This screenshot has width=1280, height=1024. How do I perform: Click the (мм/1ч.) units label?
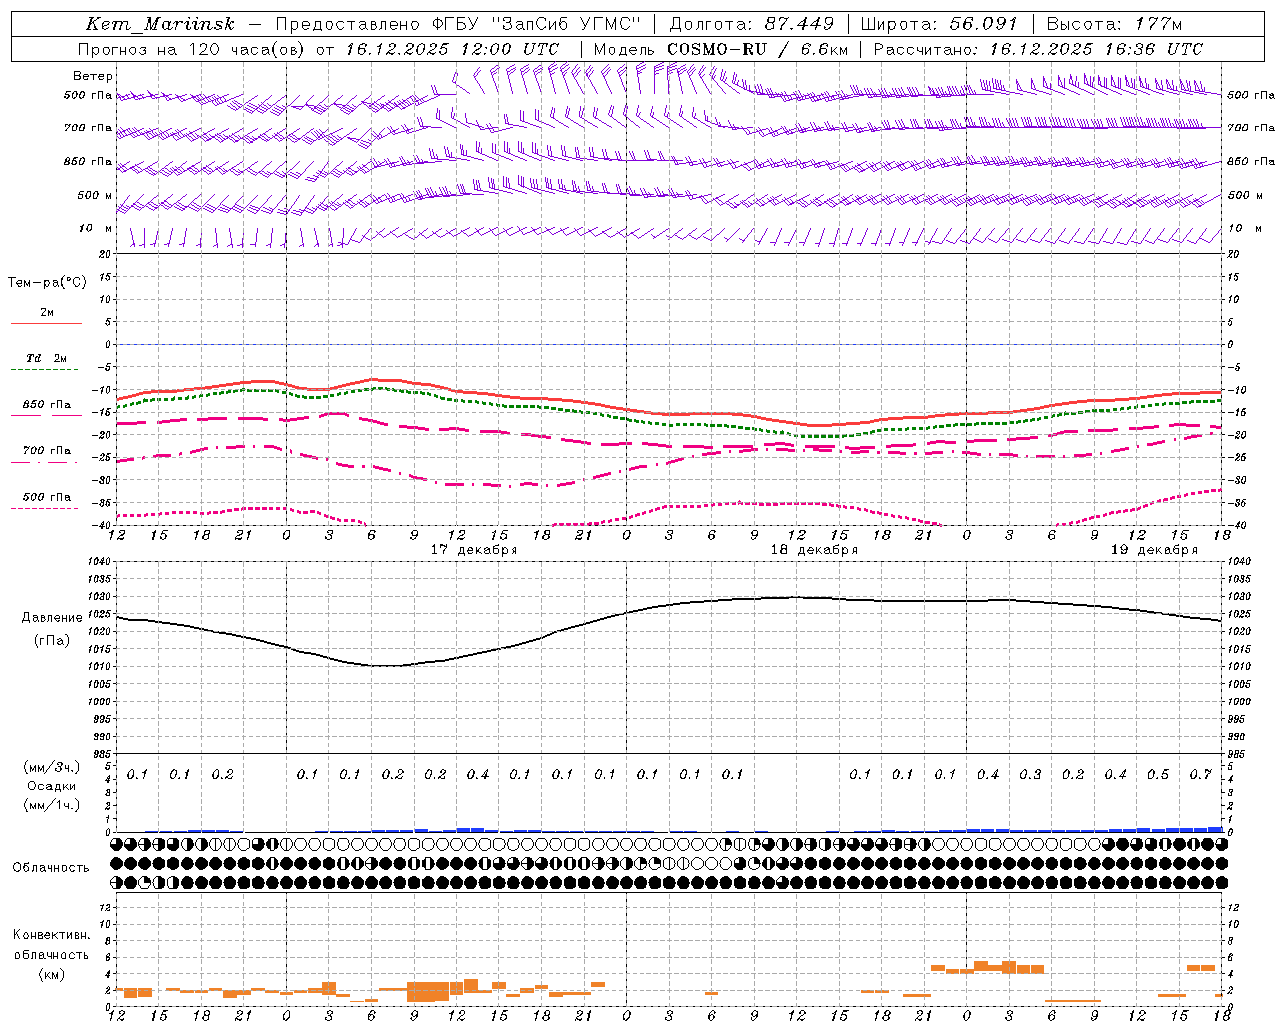pos(51,805)
